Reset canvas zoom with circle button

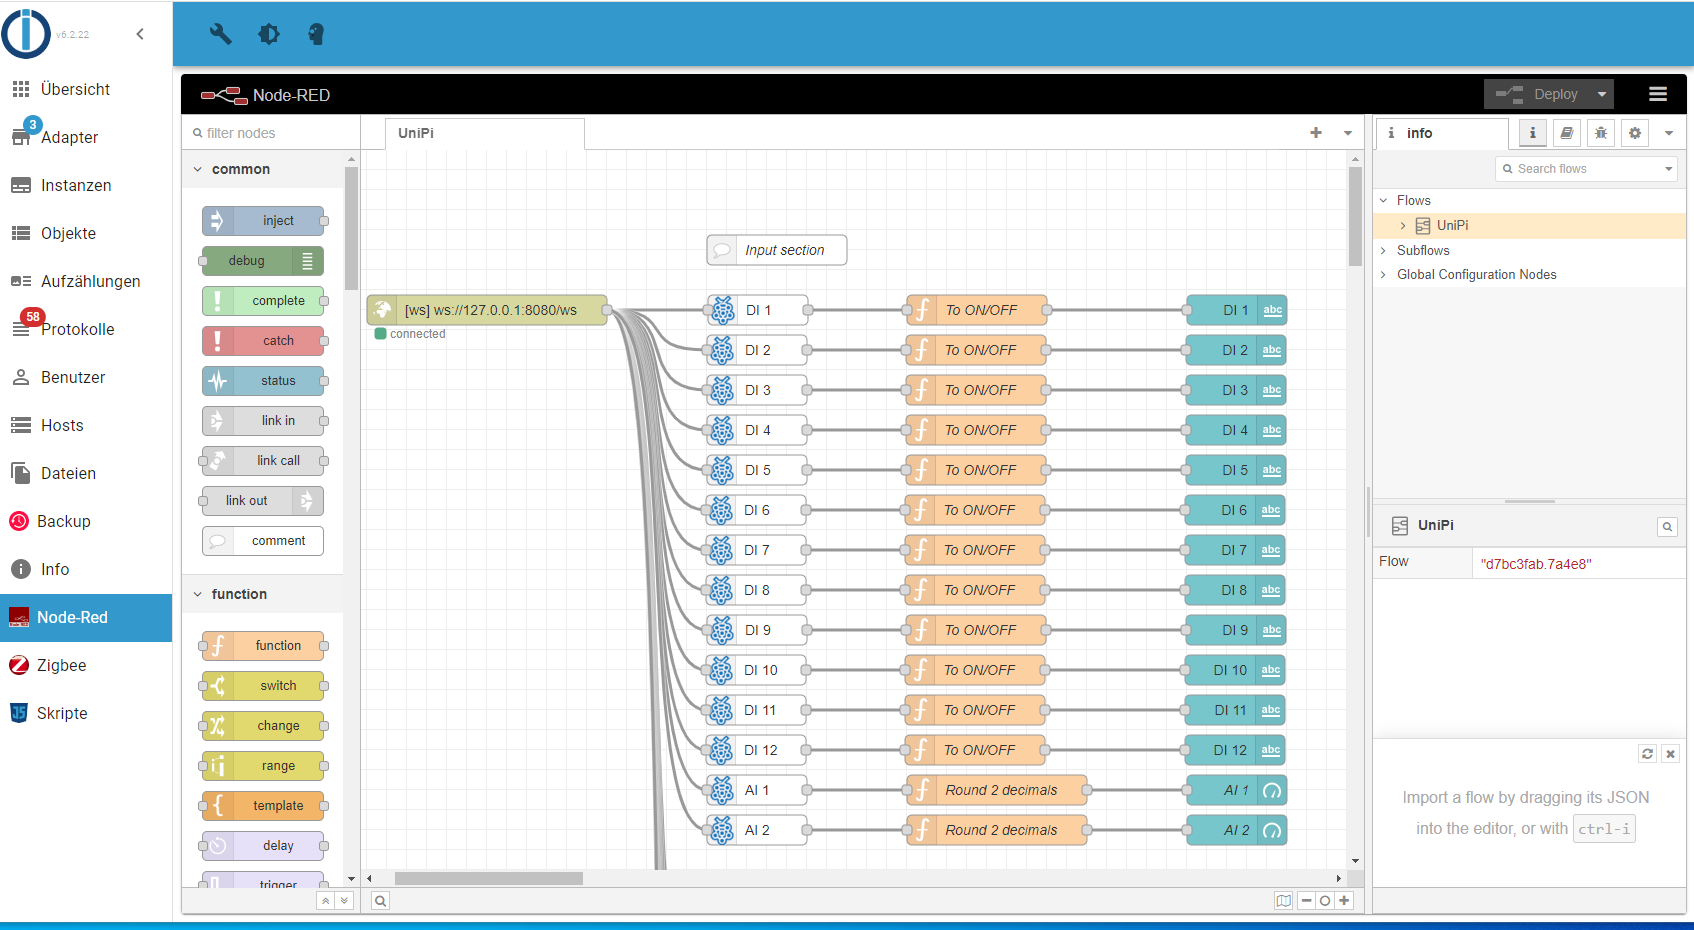[x=1325, y=901]
